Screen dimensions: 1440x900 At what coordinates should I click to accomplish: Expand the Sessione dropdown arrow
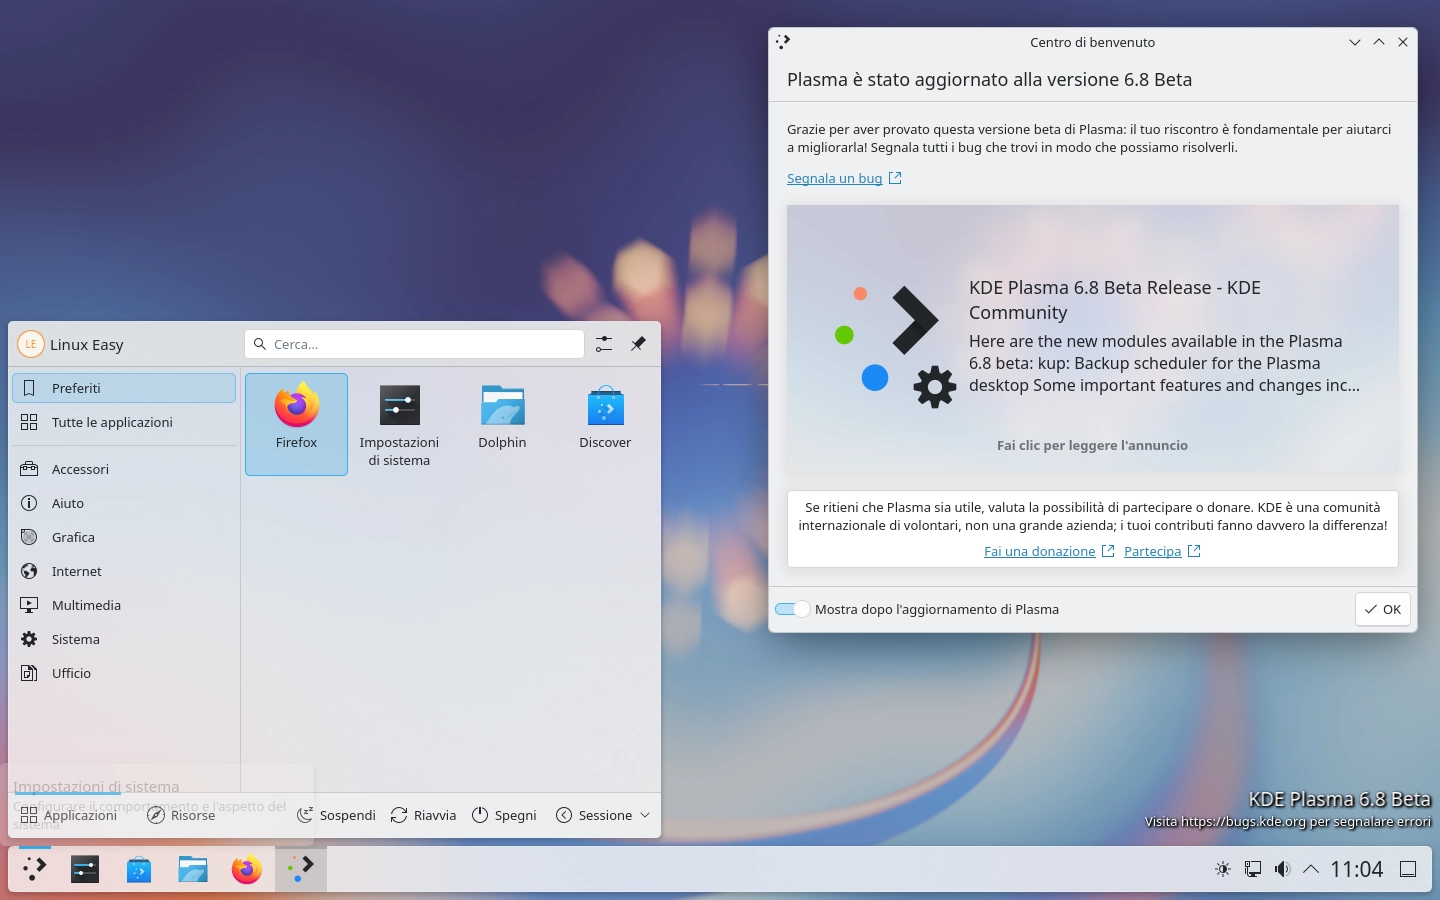[645, 815]
